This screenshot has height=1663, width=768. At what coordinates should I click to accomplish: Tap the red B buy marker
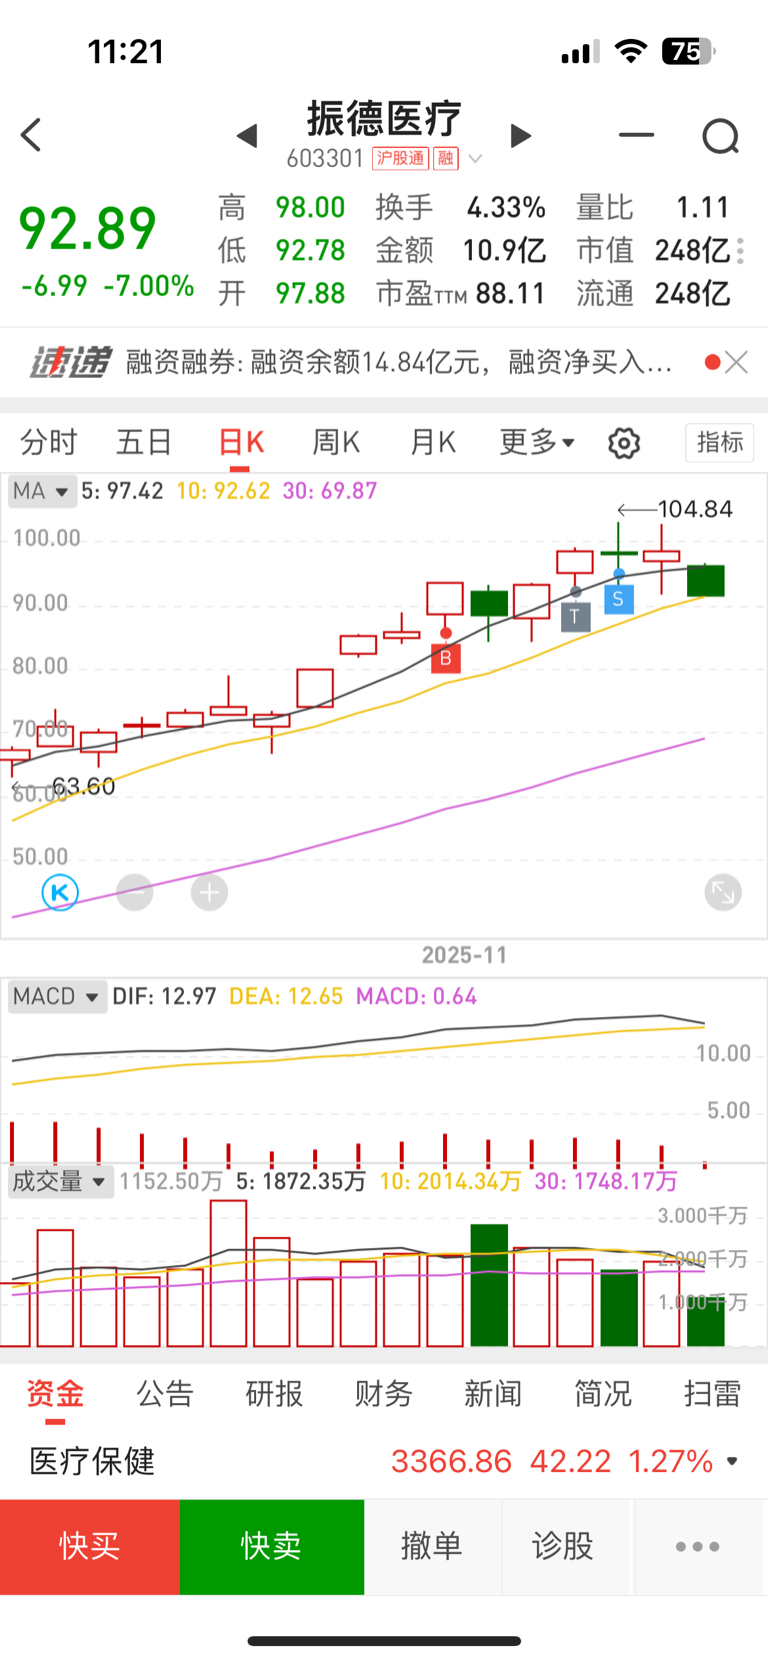pyautogui.click(x=446, y=658)
